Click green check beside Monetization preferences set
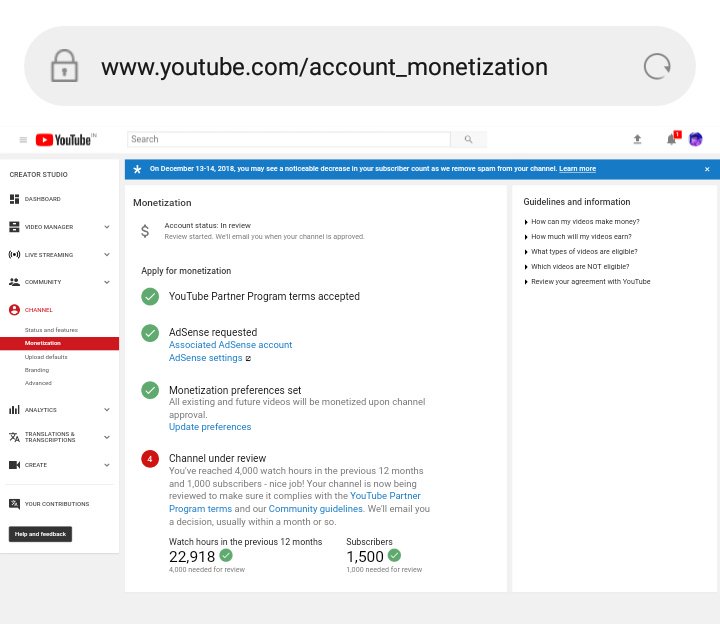Screen dimensions: 720x624 coord(150,391)
